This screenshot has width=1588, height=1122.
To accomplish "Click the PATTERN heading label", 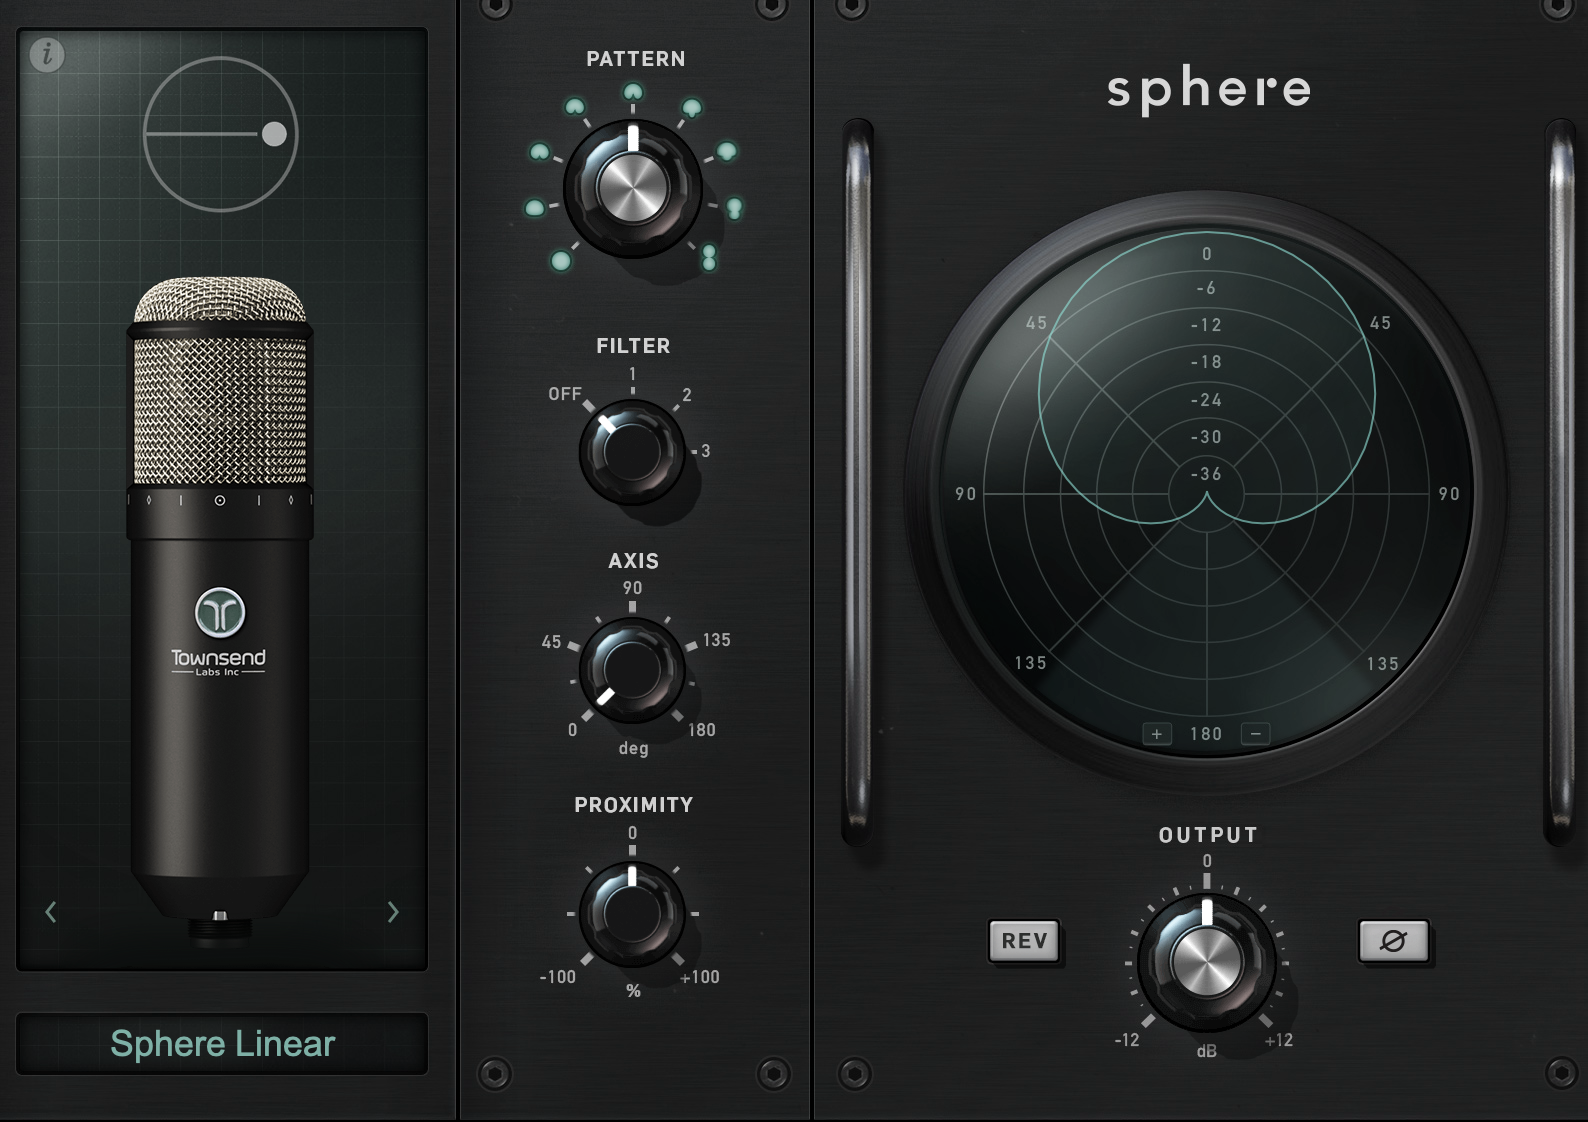I will pyautogui.click(x=635, y=59).
